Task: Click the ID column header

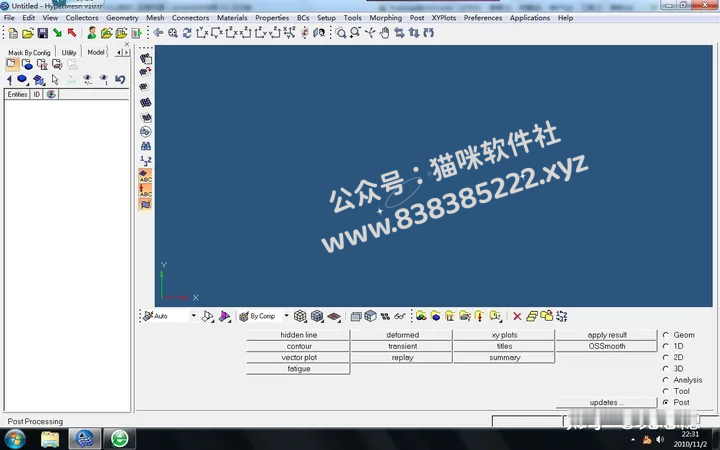Action: click(x=37, y=94)
